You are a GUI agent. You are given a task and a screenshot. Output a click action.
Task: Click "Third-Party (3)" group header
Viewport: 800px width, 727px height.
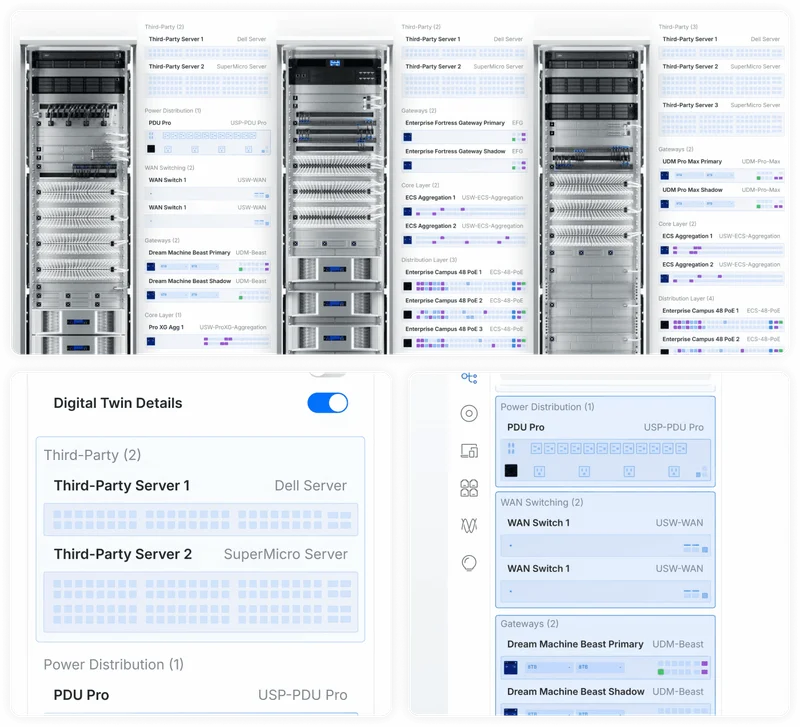[x=678, y=27]
